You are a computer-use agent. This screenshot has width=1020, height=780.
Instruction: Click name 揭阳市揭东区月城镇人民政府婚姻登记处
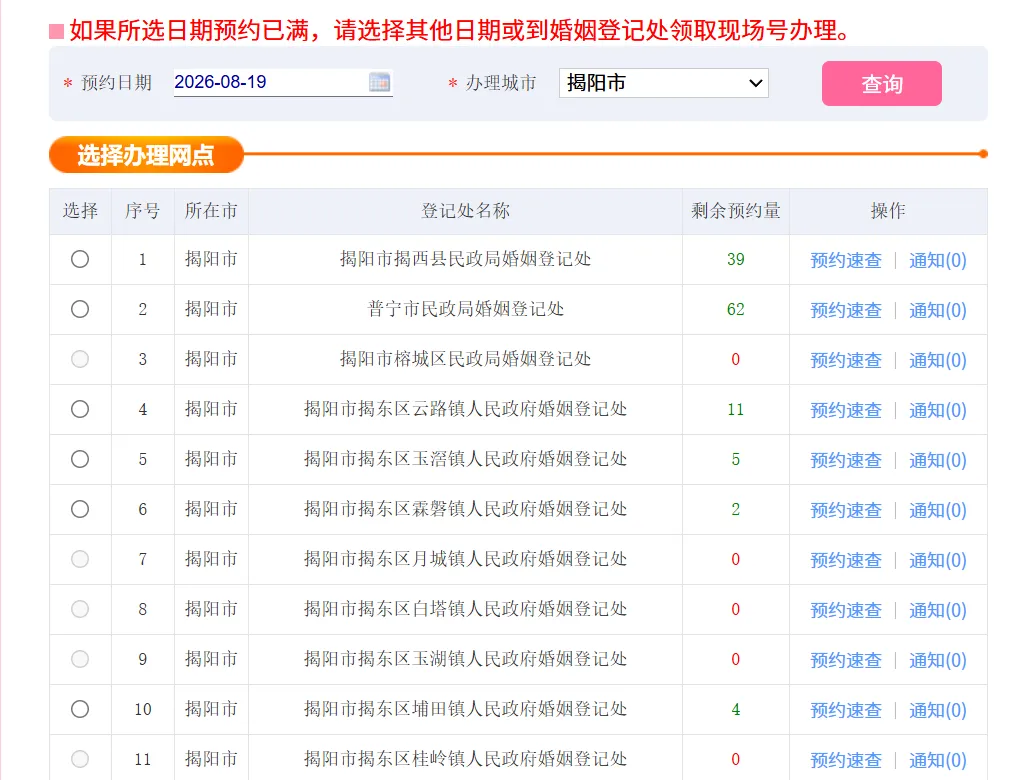pos(465,559)
